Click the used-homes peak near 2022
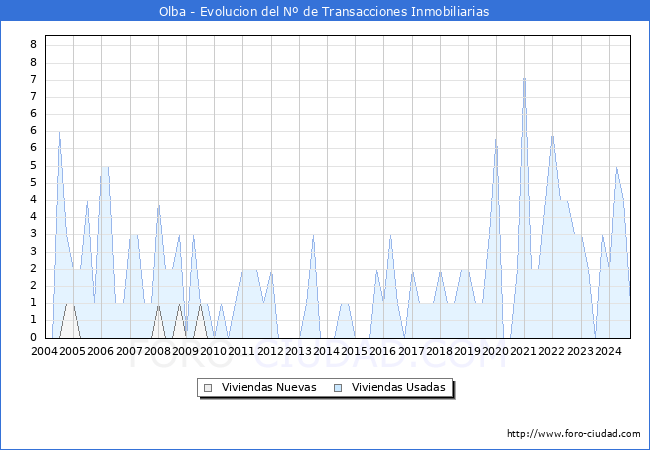This screenshot has height=450, width=650. [x=552, y=136]
